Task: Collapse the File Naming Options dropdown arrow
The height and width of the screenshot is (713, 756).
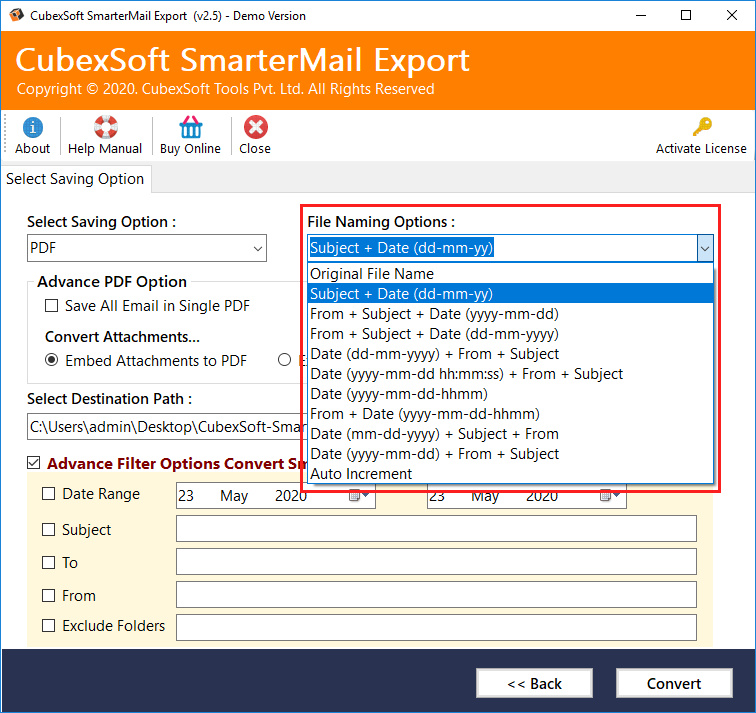Action: pos(705,248)
